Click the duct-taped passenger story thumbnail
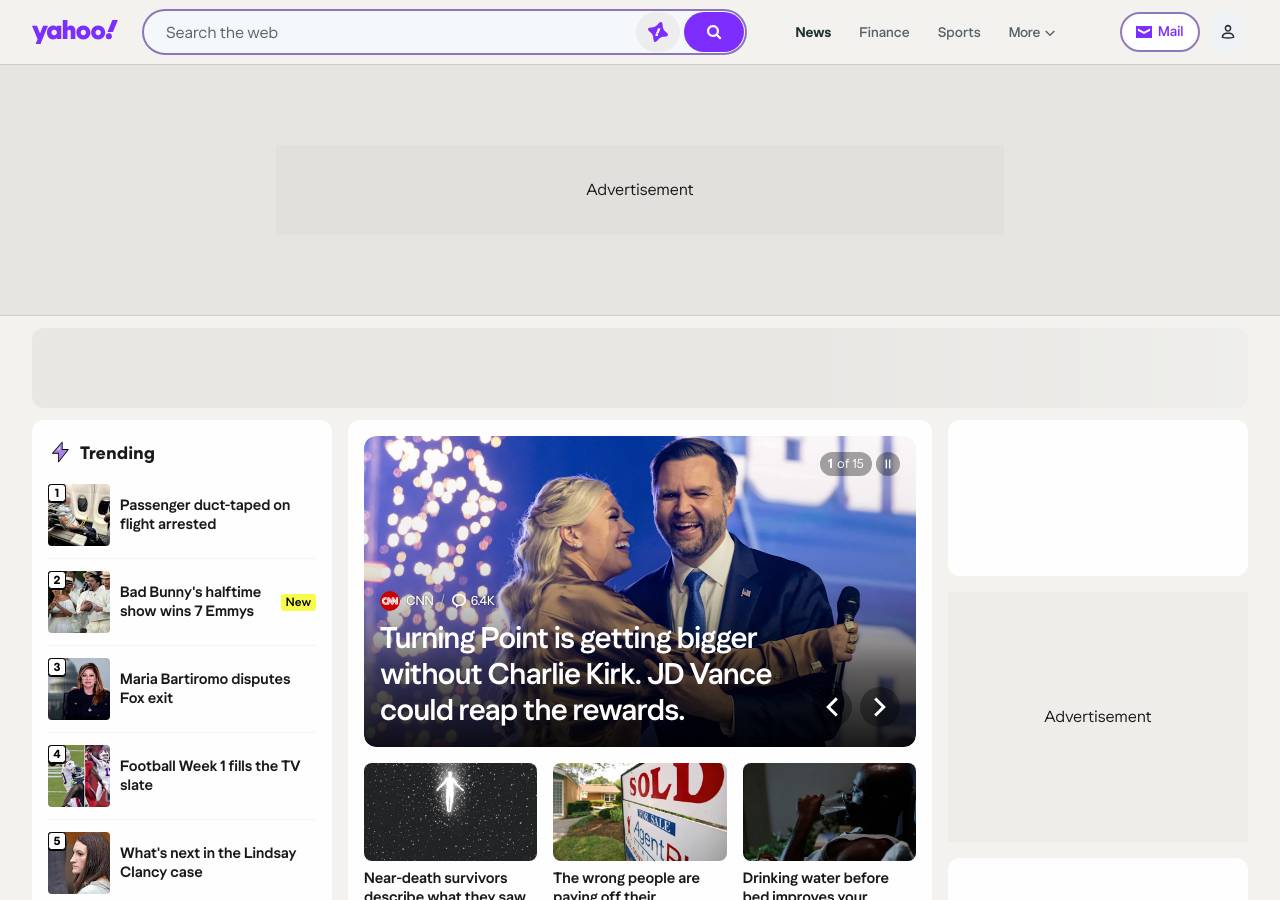This screenshot has width=1280, height=900. pyautogui.click(x=79, y=515)
